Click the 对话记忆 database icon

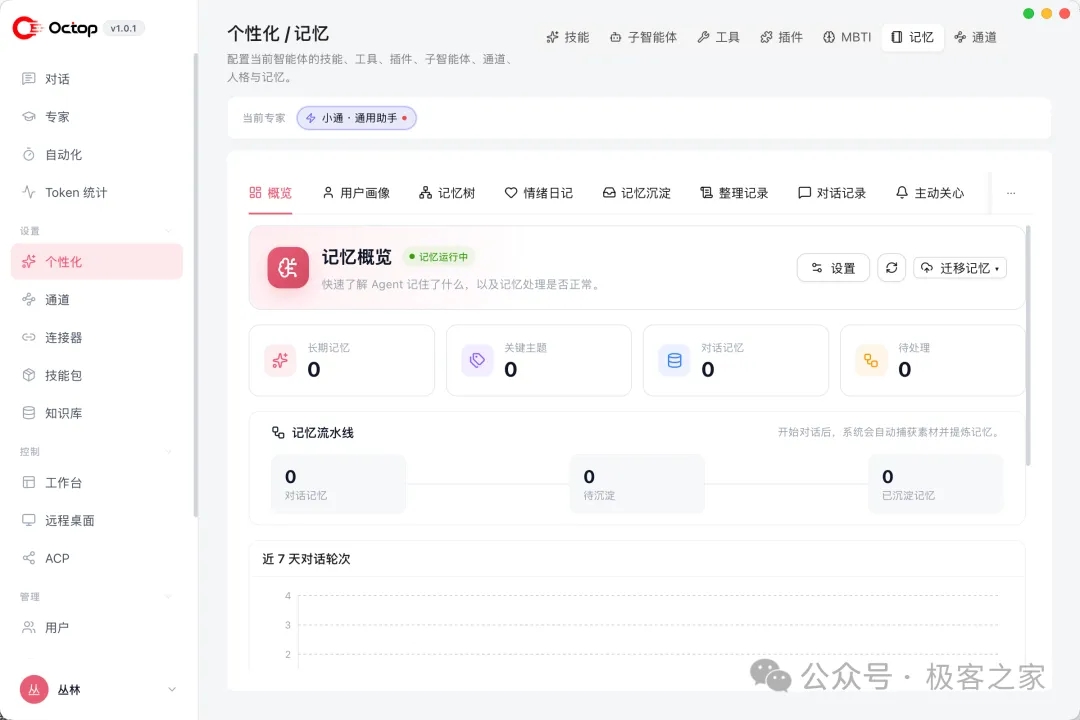click(674, 360)
